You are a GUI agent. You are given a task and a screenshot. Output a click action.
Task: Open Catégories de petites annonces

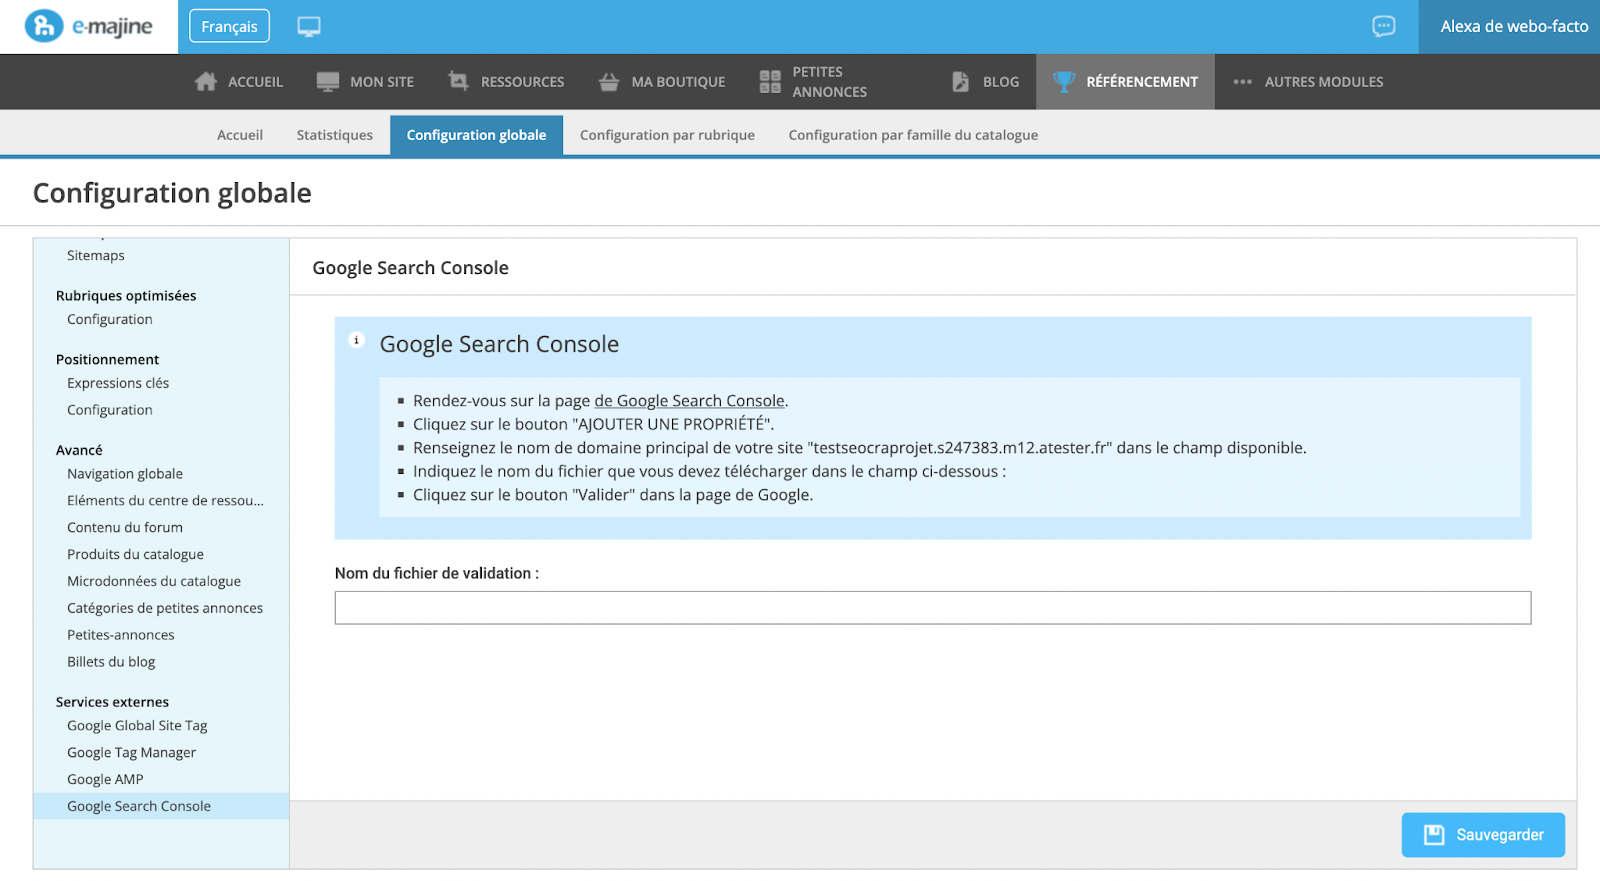pos(165,610)
